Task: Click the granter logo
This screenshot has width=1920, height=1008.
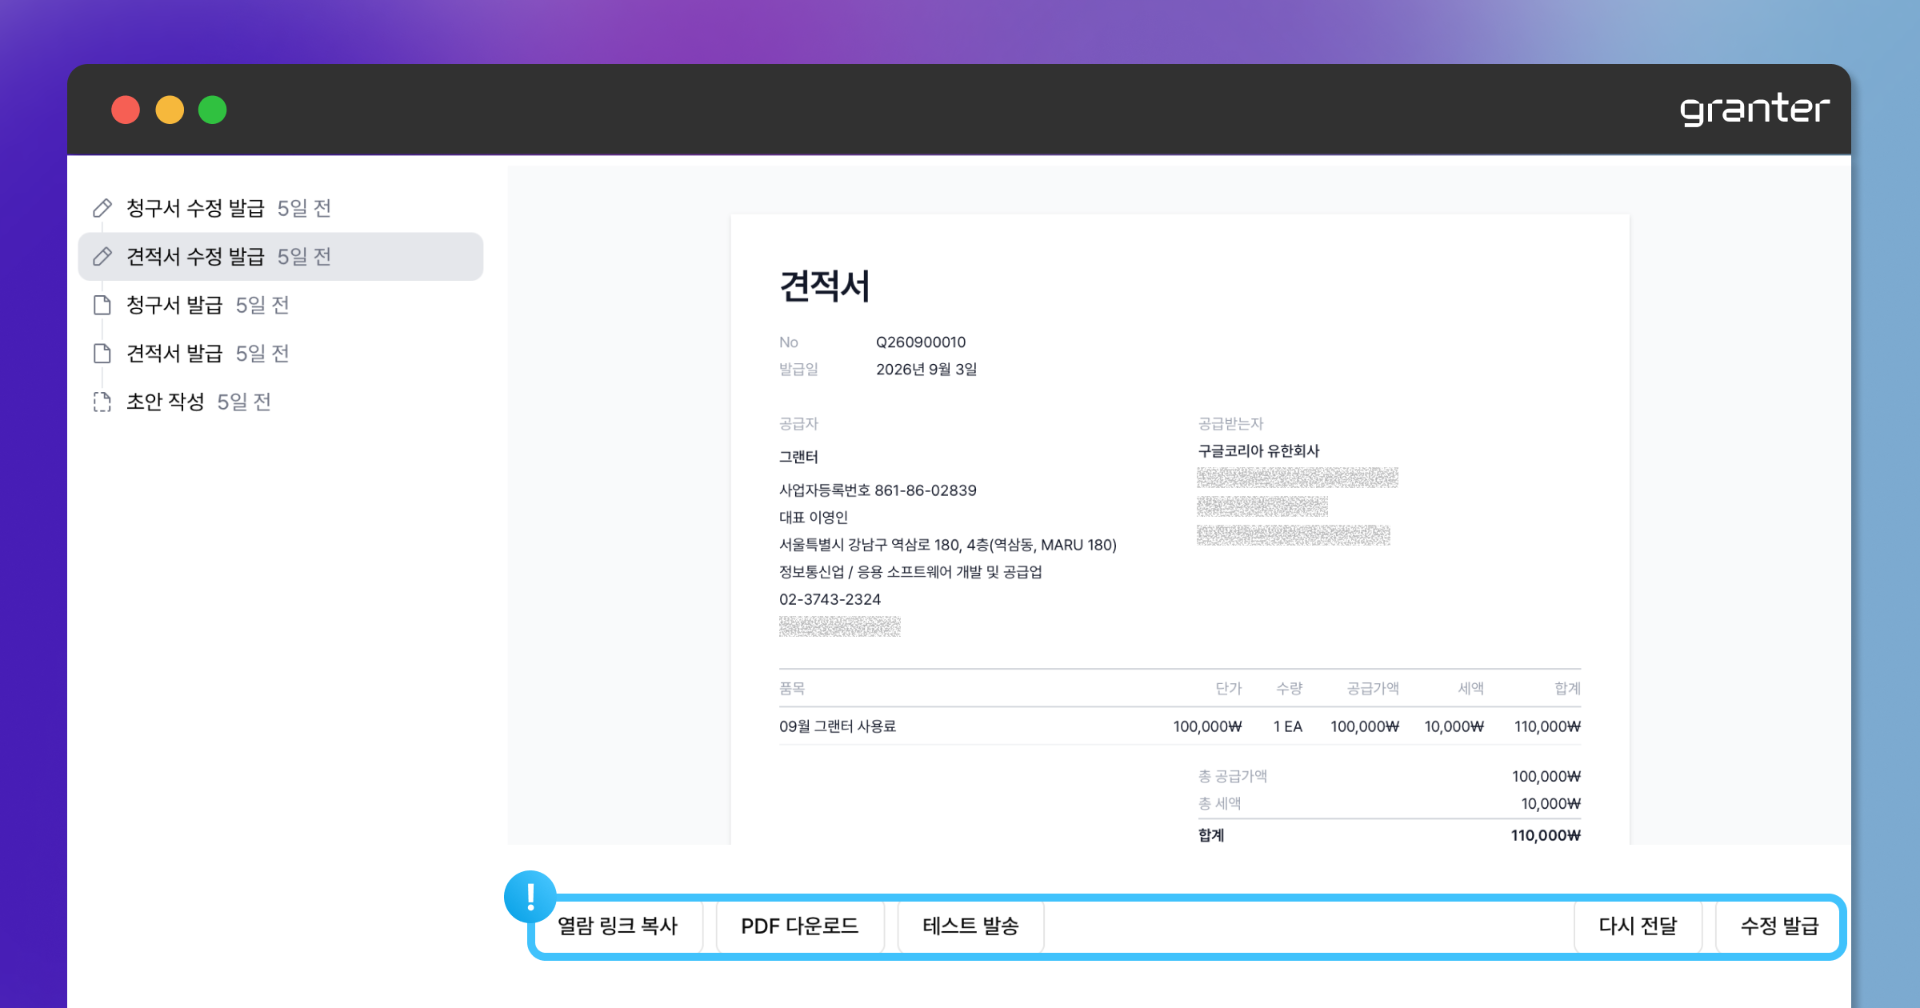Action: (1755, 109)
